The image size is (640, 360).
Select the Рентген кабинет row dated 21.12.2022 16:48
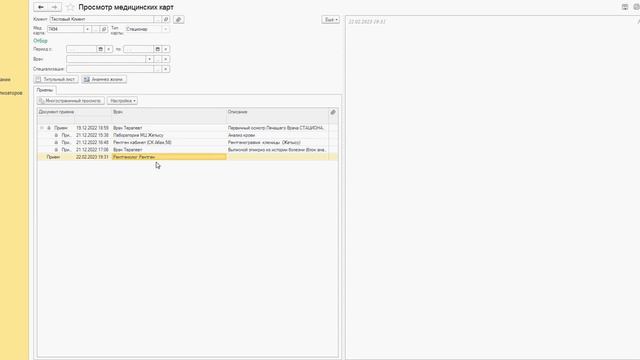coord(187,142)
